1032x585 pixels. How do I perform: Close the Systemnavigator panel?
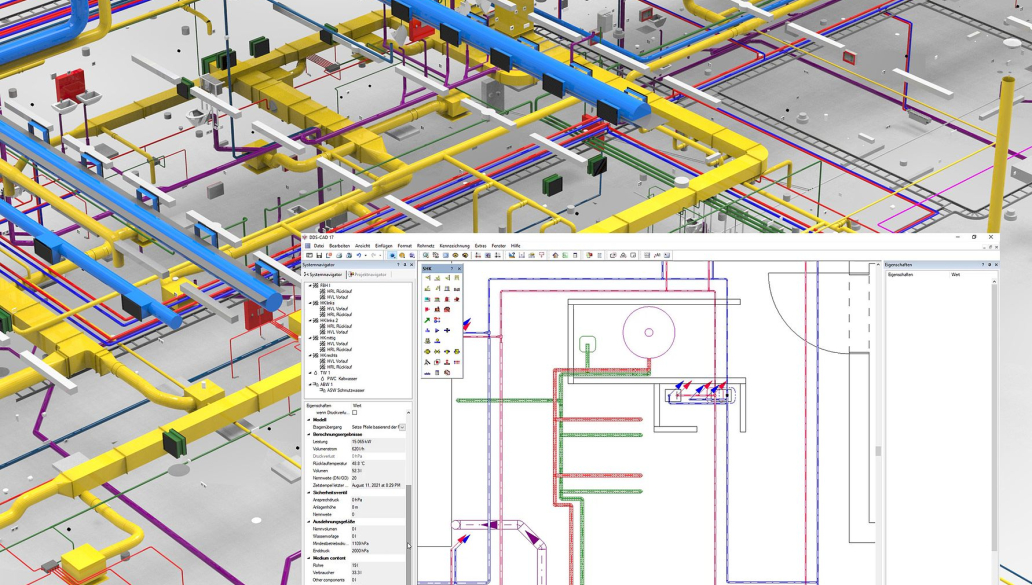tap(411, 265)
